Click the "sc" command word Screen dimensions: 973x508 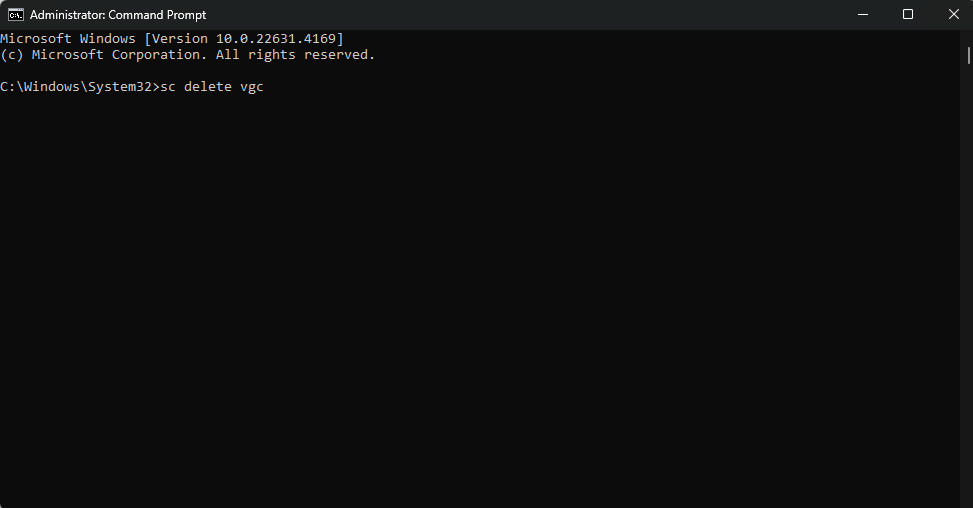click(167, 87)
